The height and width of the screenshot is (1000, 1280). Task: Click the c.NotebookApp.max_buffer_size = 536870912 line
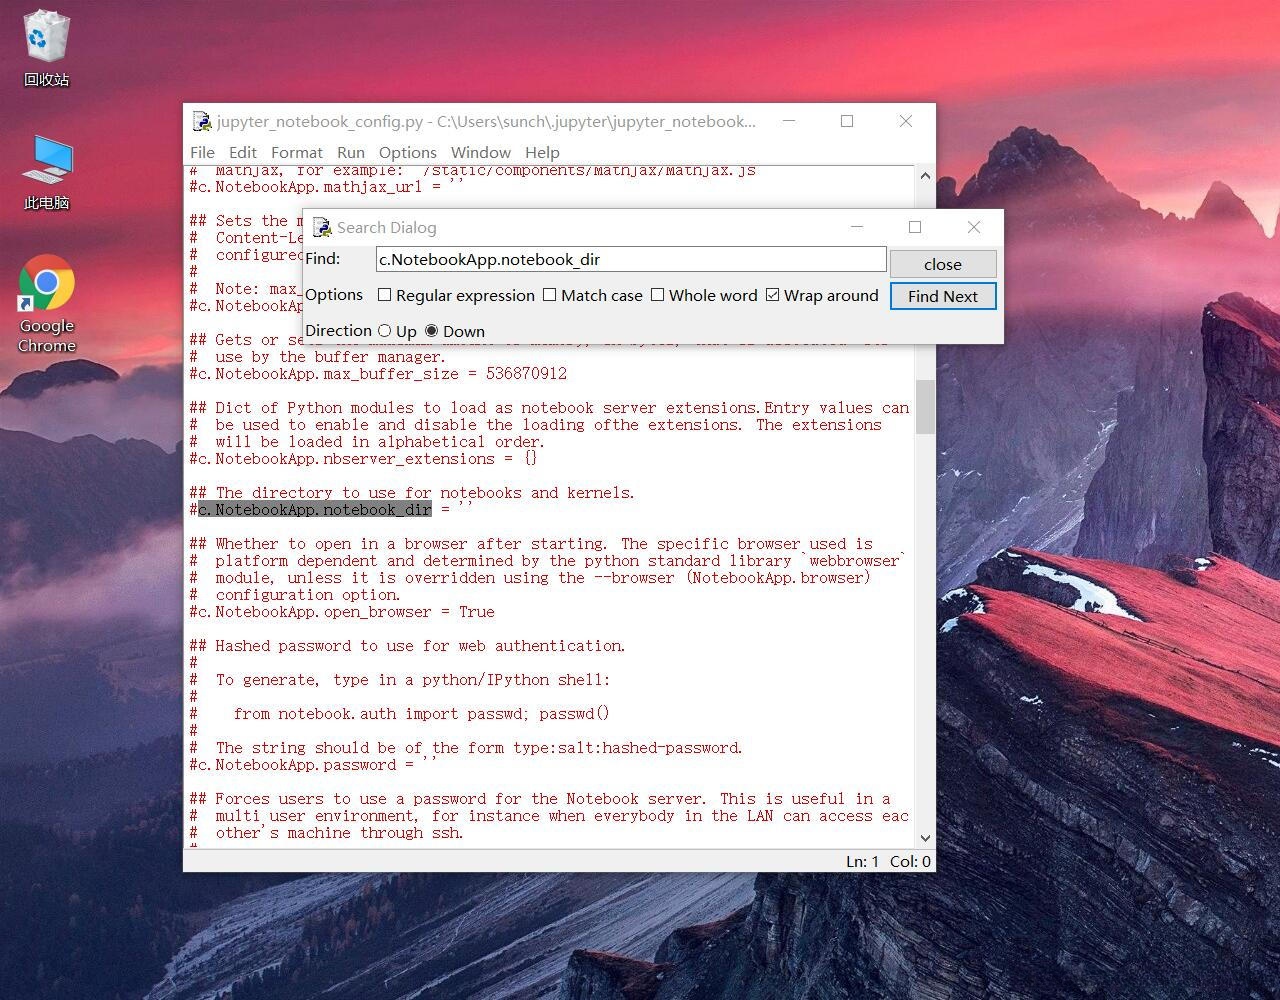click(x=378, y=374)
